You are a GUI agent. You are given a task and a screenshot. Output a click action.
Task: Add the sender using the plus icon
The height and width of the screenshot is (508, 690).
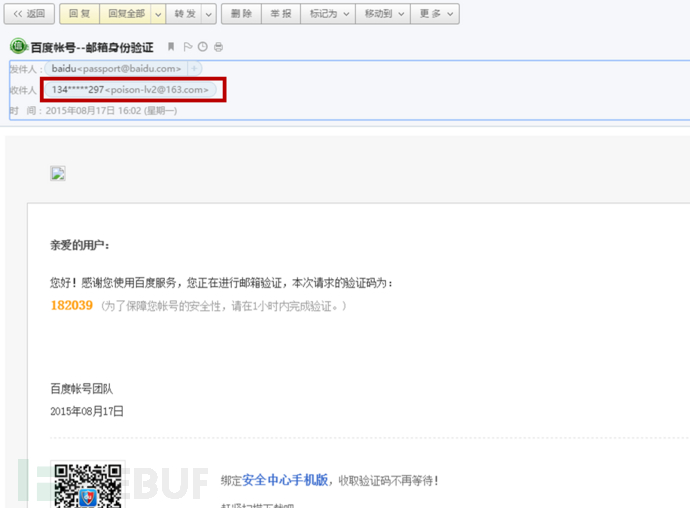(195, 69)
